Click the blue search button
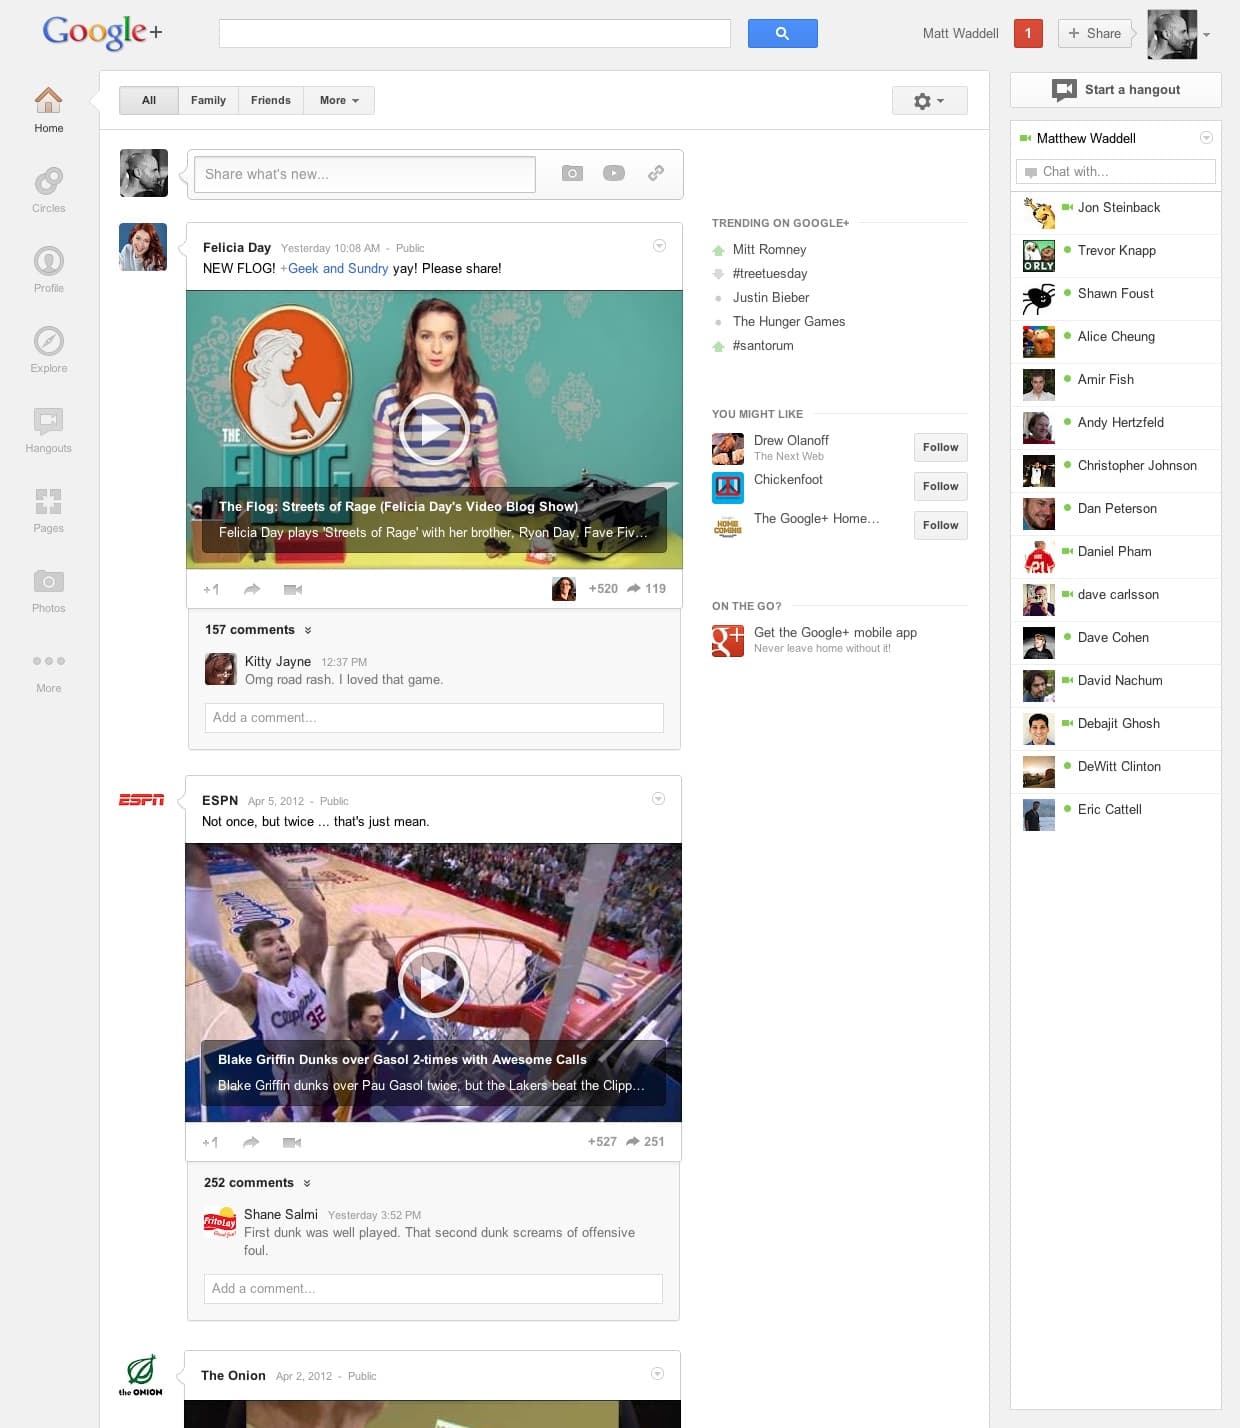Viewport: 1240px width, 1428px height. click(782, 33)
